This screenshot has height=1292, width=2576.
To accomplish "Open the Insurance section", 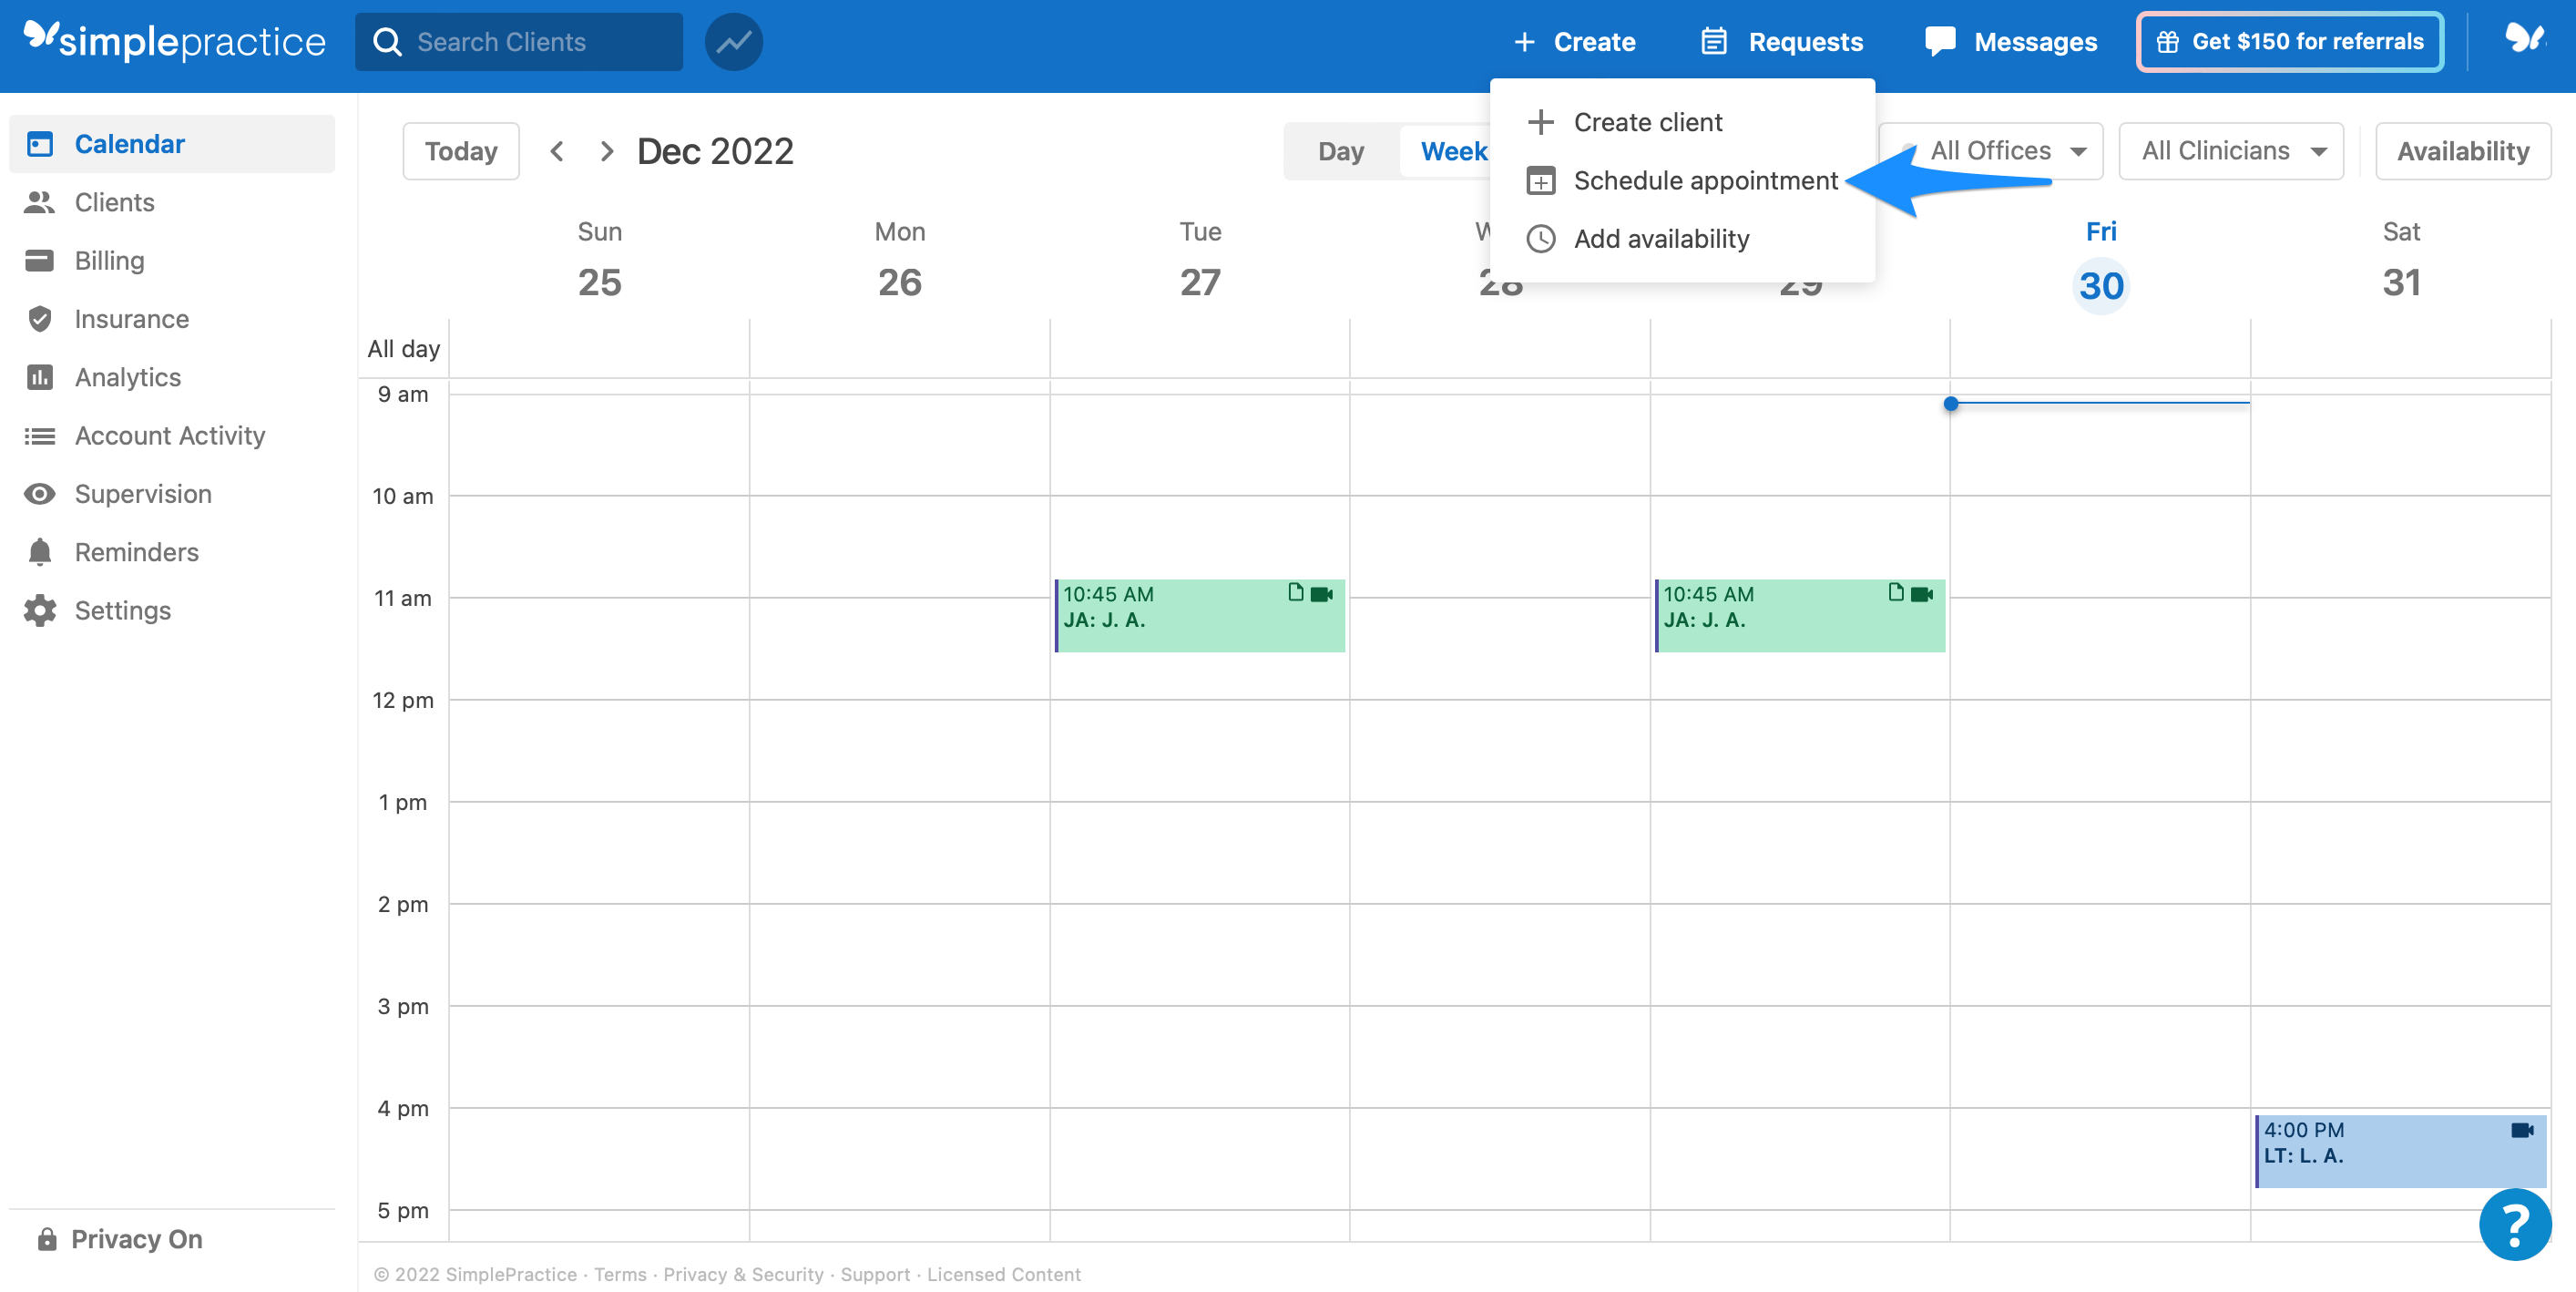I will (x=131, y=318).
